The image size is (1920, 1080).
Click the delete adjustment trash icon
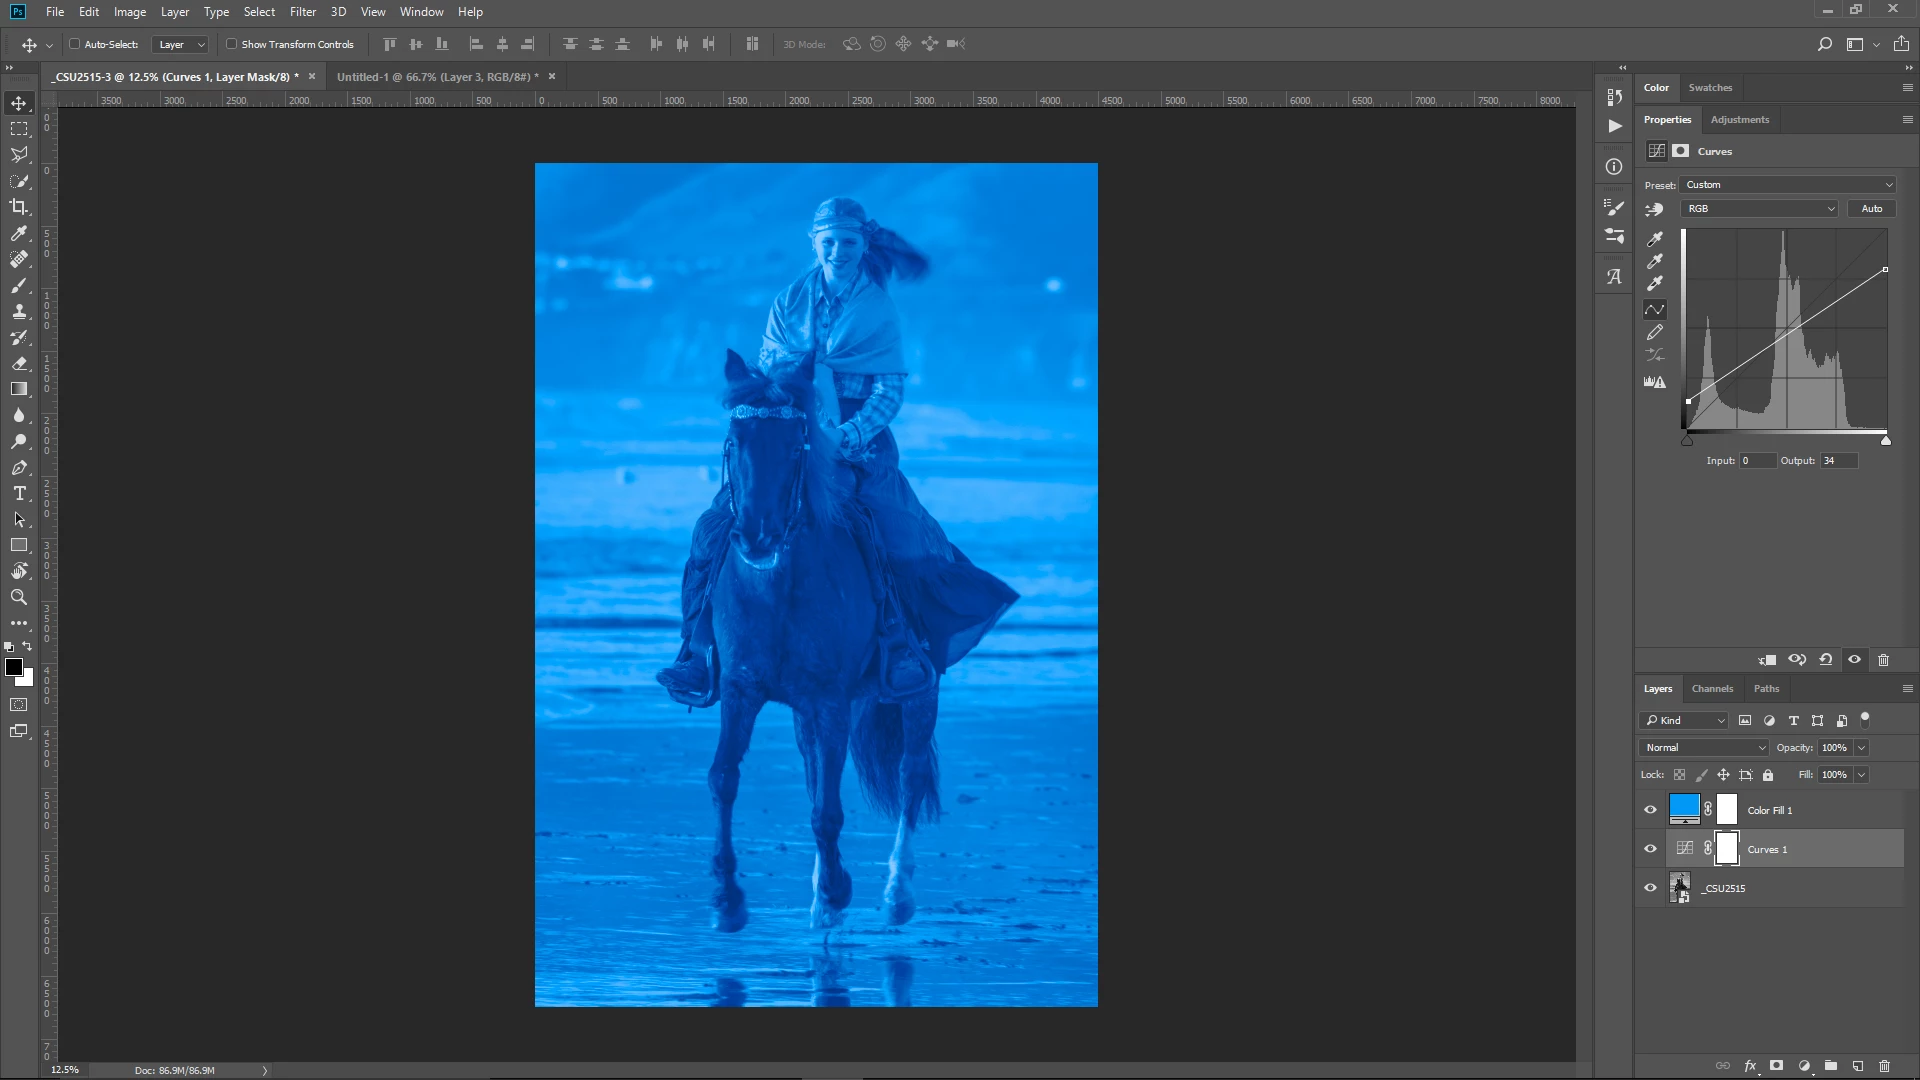pyautogui.click(x=1883, y=660)
